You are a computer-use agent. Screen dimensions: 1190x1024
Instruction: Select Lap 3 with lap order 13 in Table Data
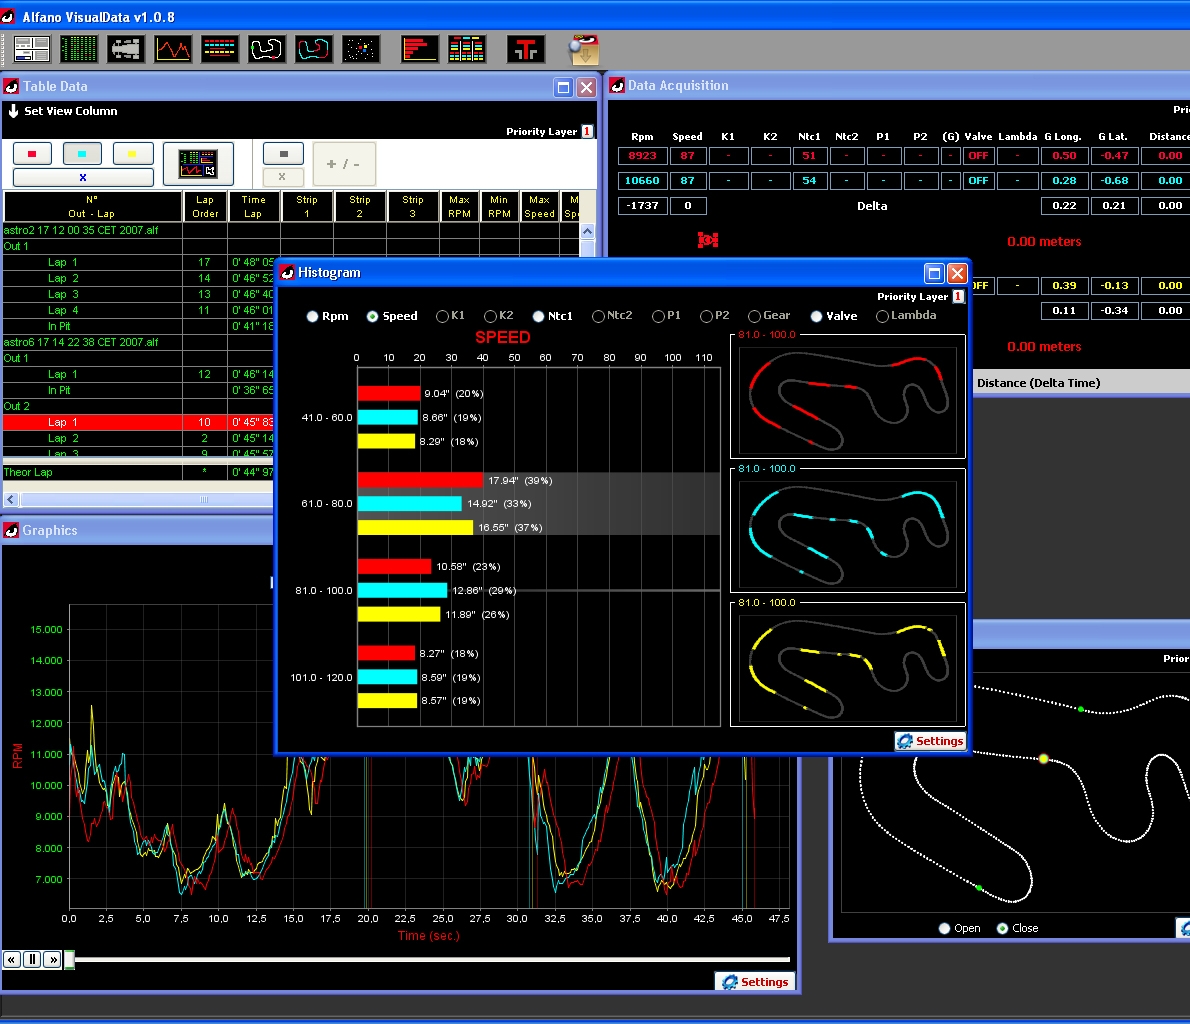pos(138,294)
